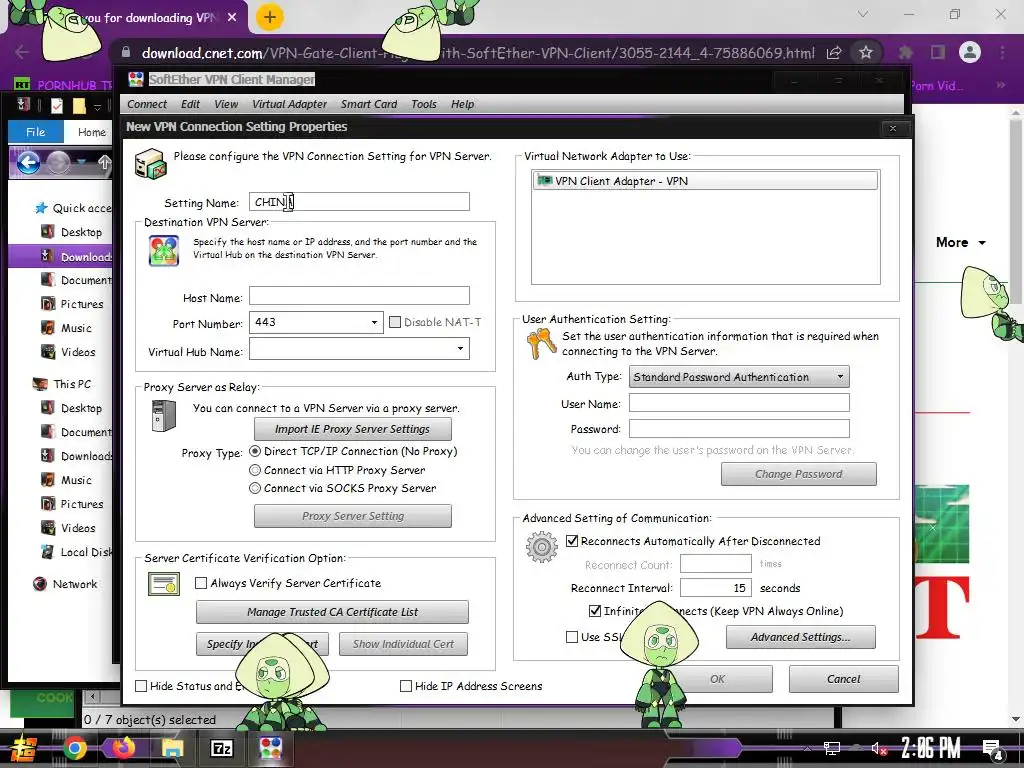1024x768 pixels.
Task: Select Connect via HTTP Proxy Server
Action: click(255, 470)
